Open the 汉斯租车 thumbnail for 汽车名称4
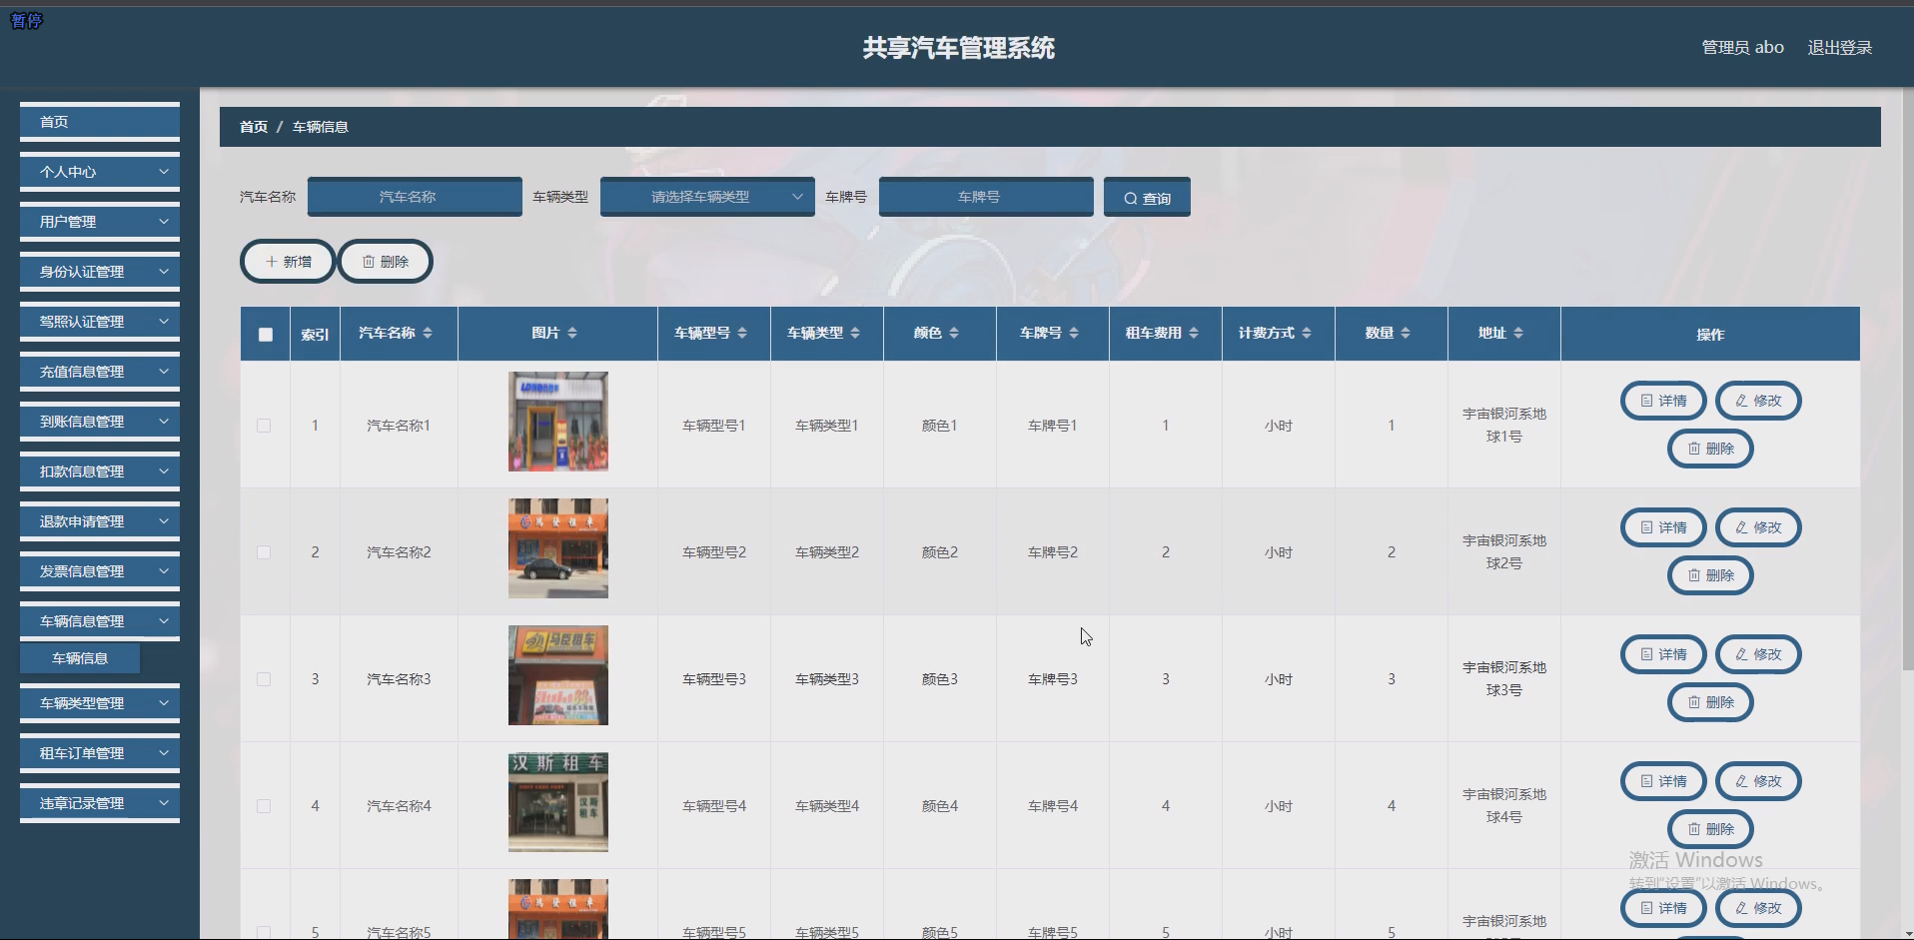The image size is (1914, 940). coord(558,803)
